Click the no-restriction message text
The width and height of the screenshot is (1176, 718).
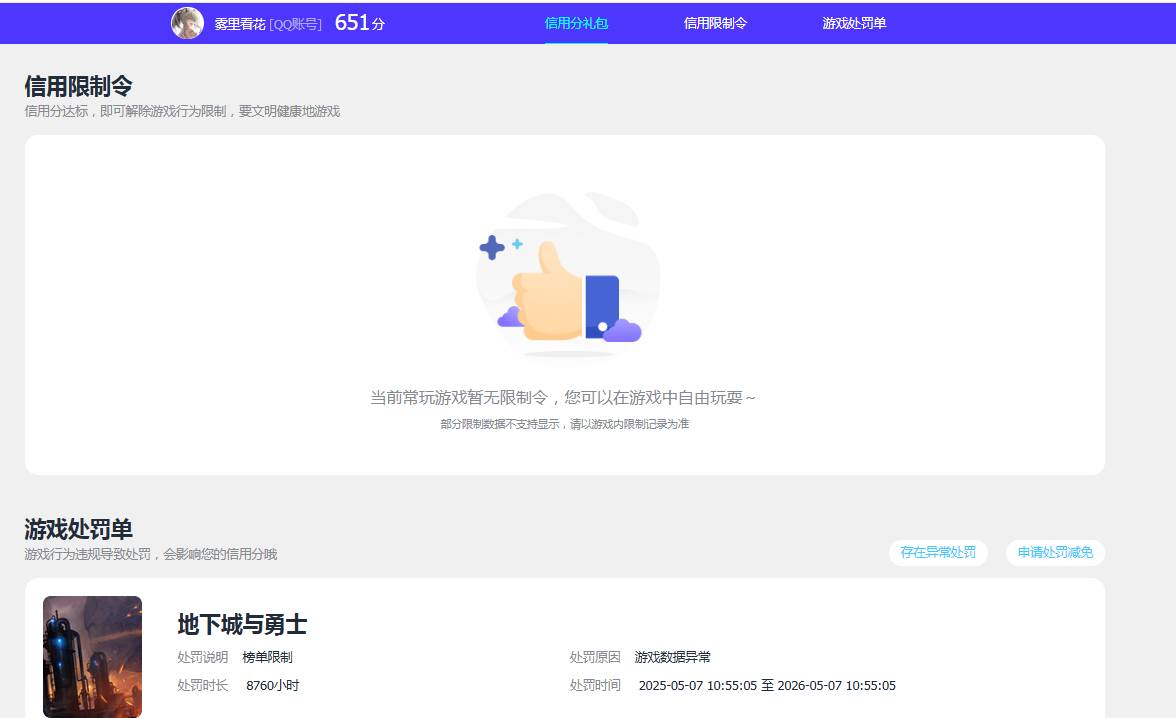pyautogui.click(x=564, y=397)
